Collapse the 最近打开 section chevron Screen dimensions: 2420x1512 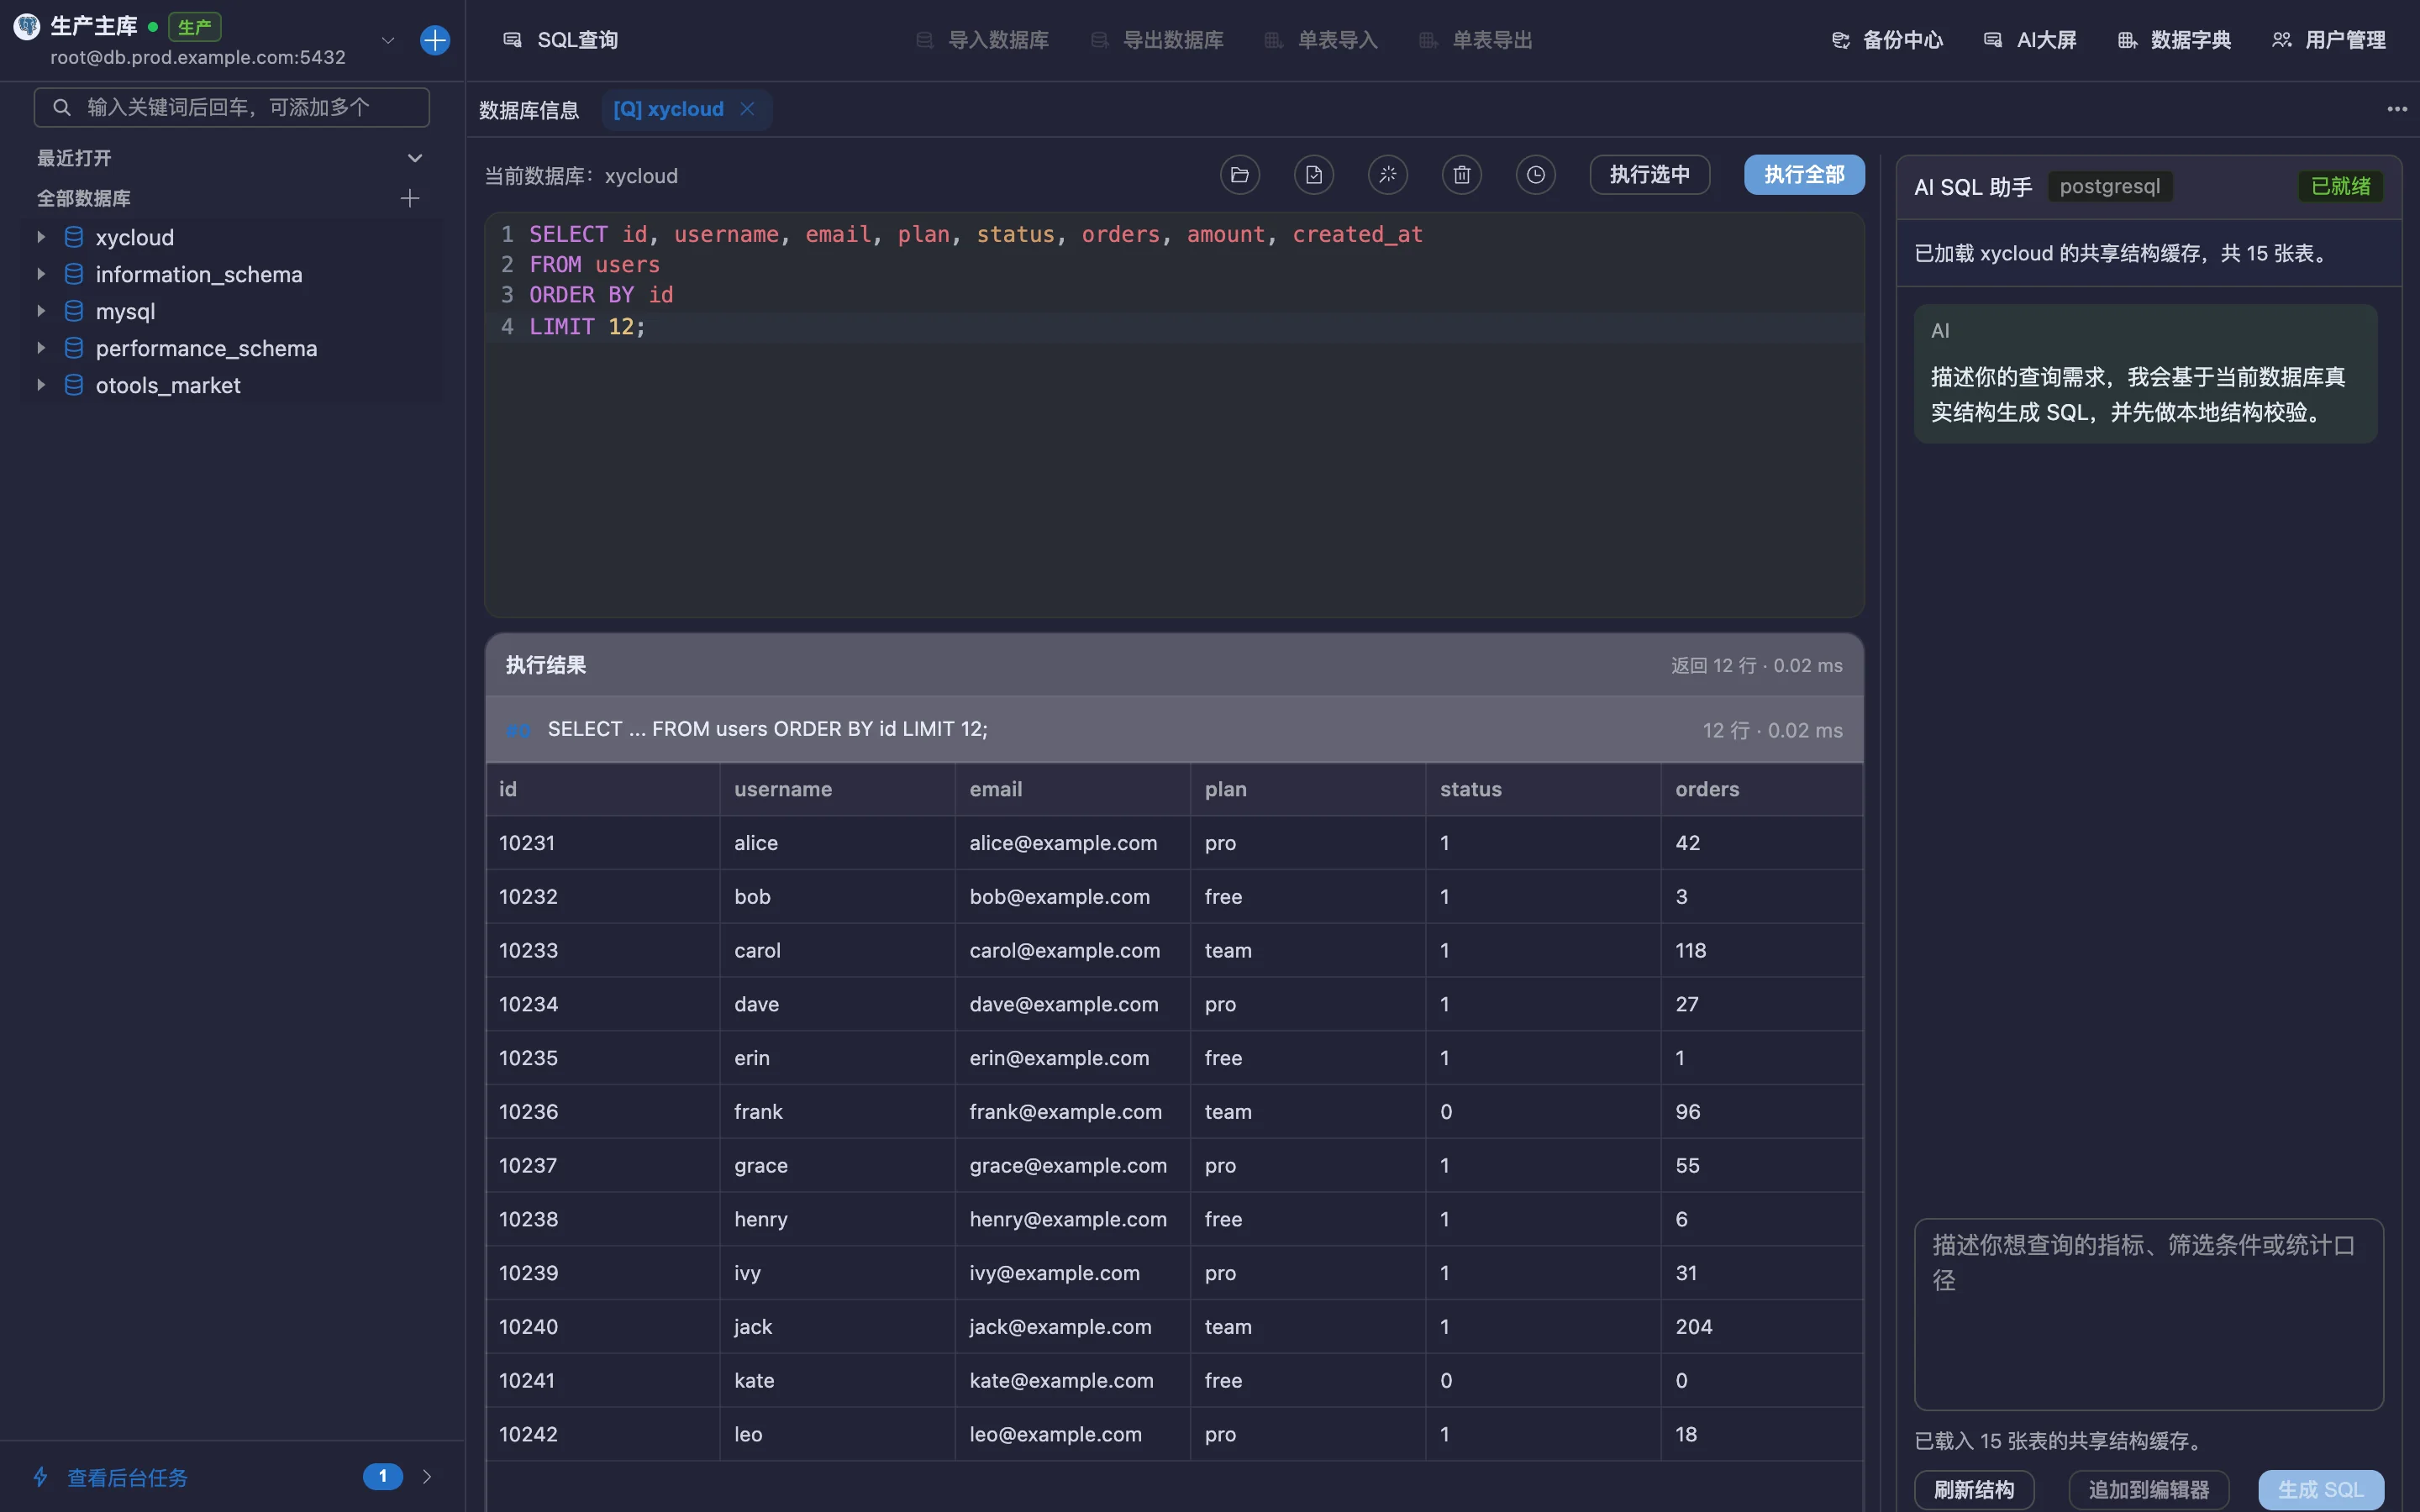(415, 158)
